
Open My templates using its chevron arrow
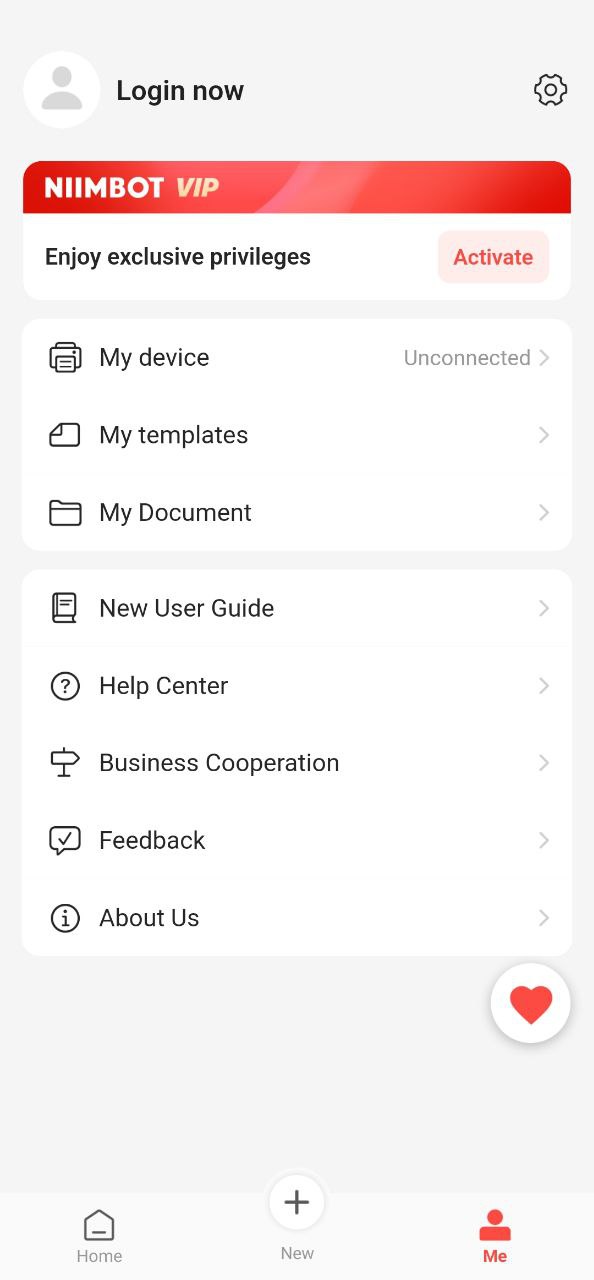[544, 435]
